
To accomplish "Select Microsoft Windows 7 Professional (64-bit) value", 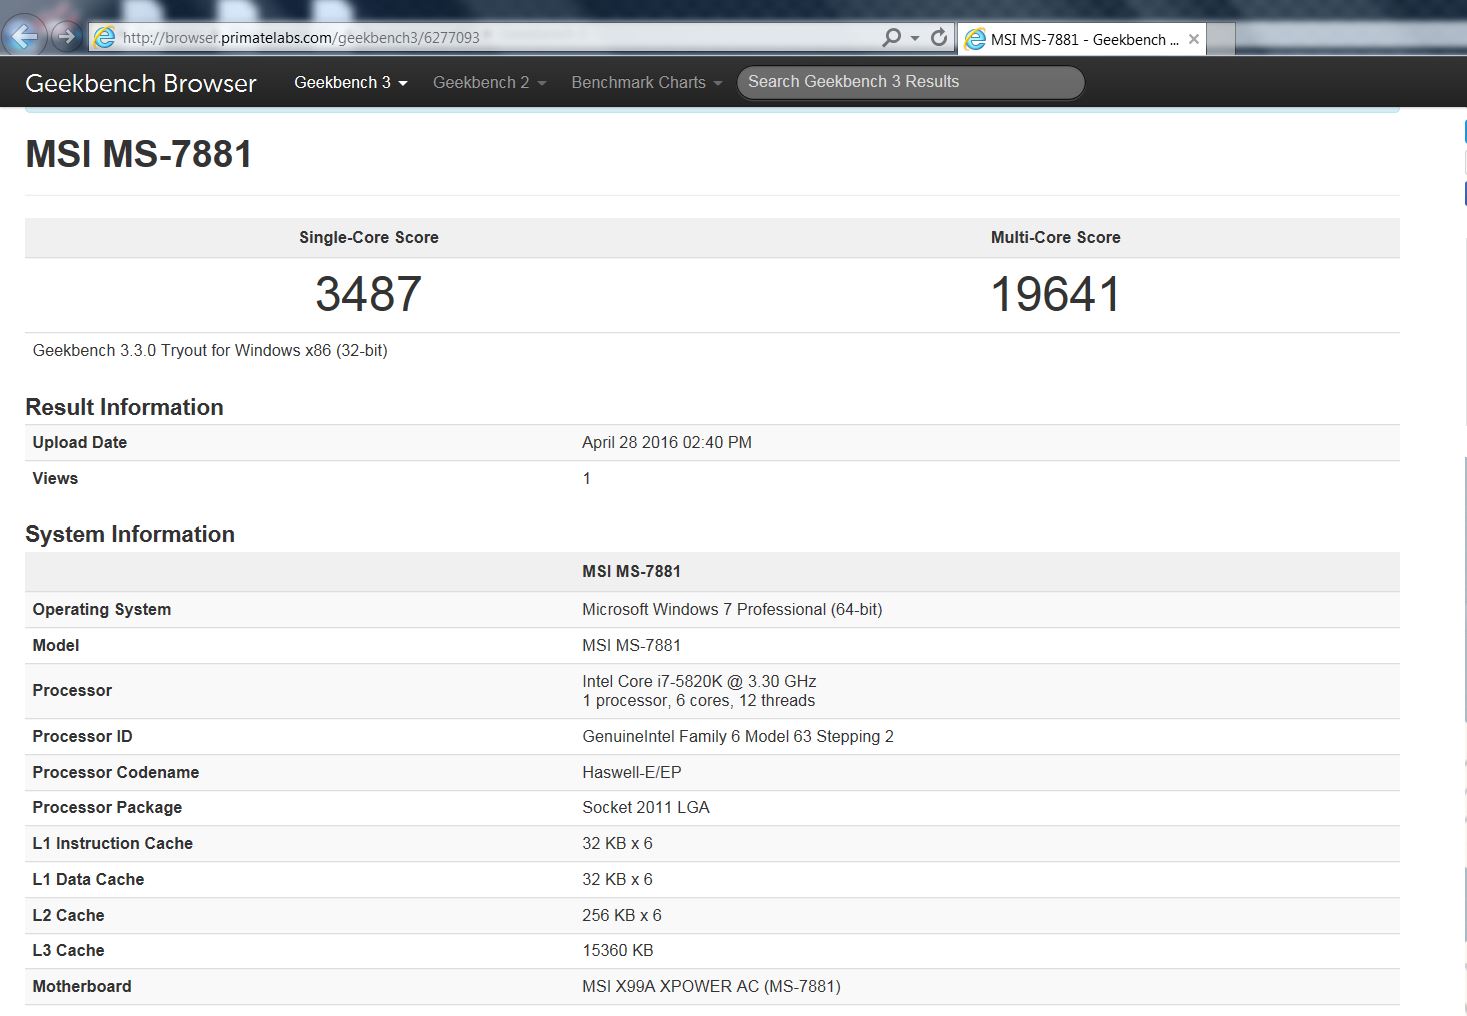I will click(732, 609).
